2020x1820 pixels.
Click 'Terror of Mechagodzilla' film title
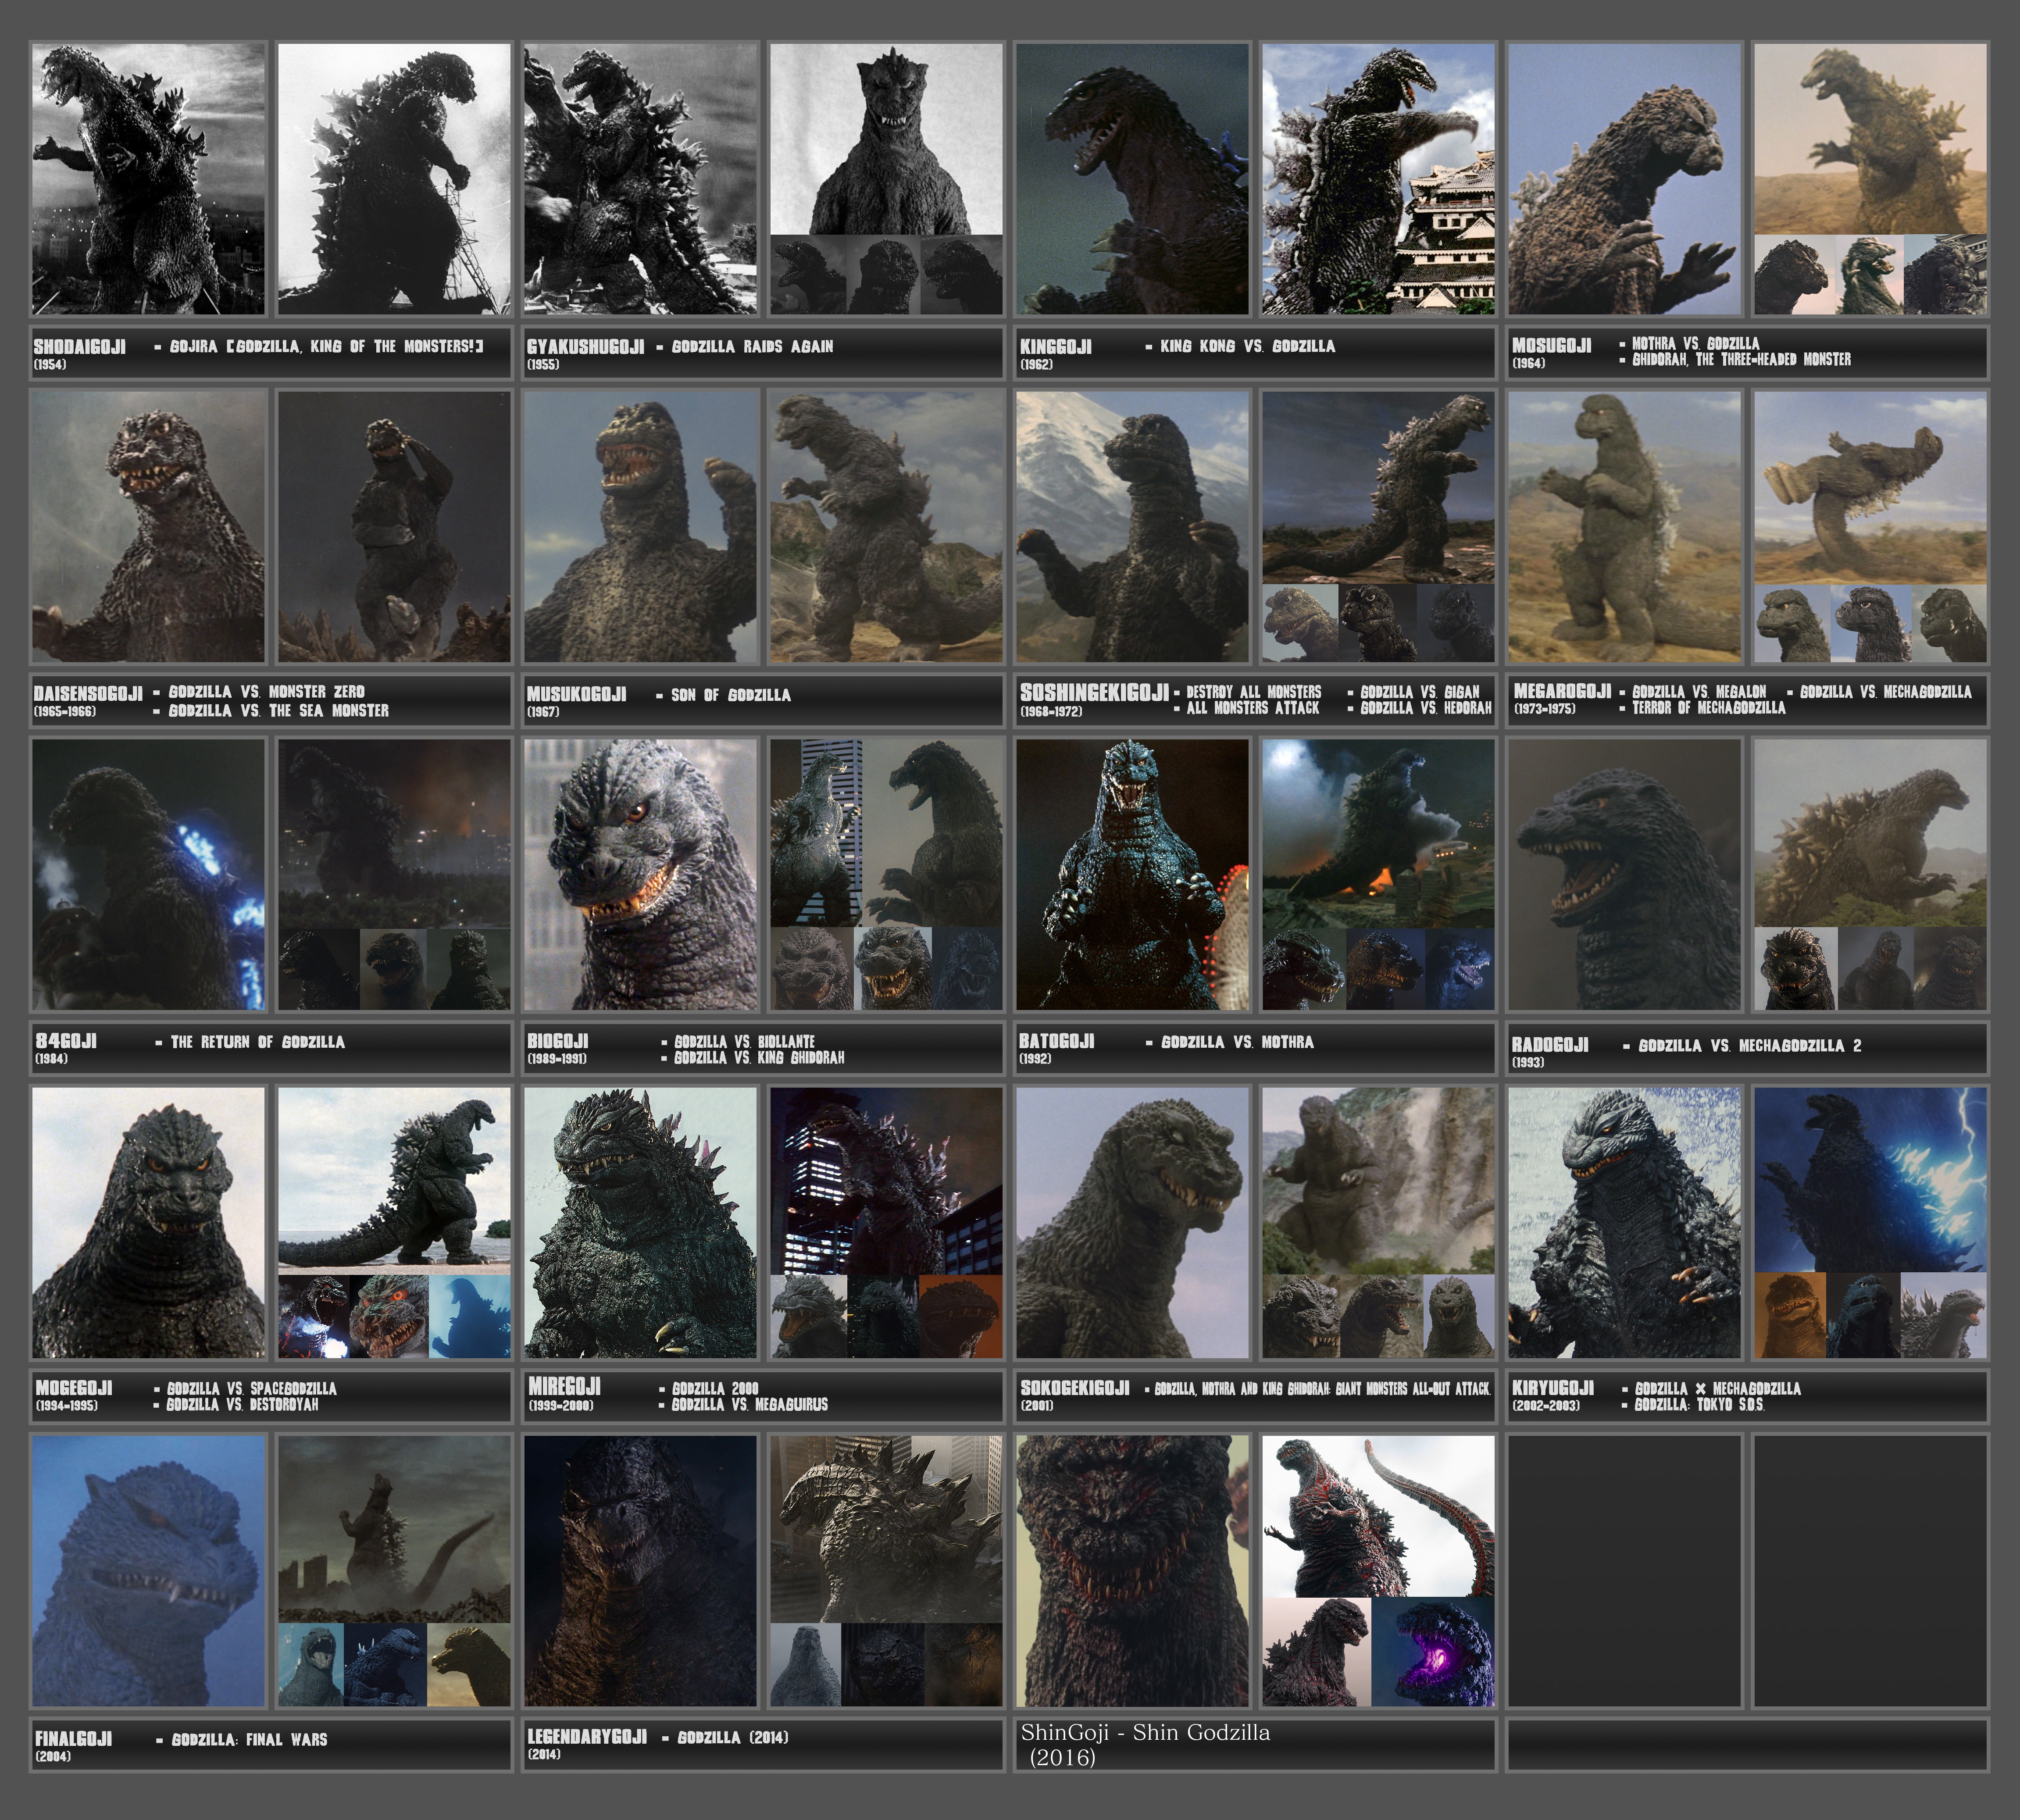coord(1708,708)
